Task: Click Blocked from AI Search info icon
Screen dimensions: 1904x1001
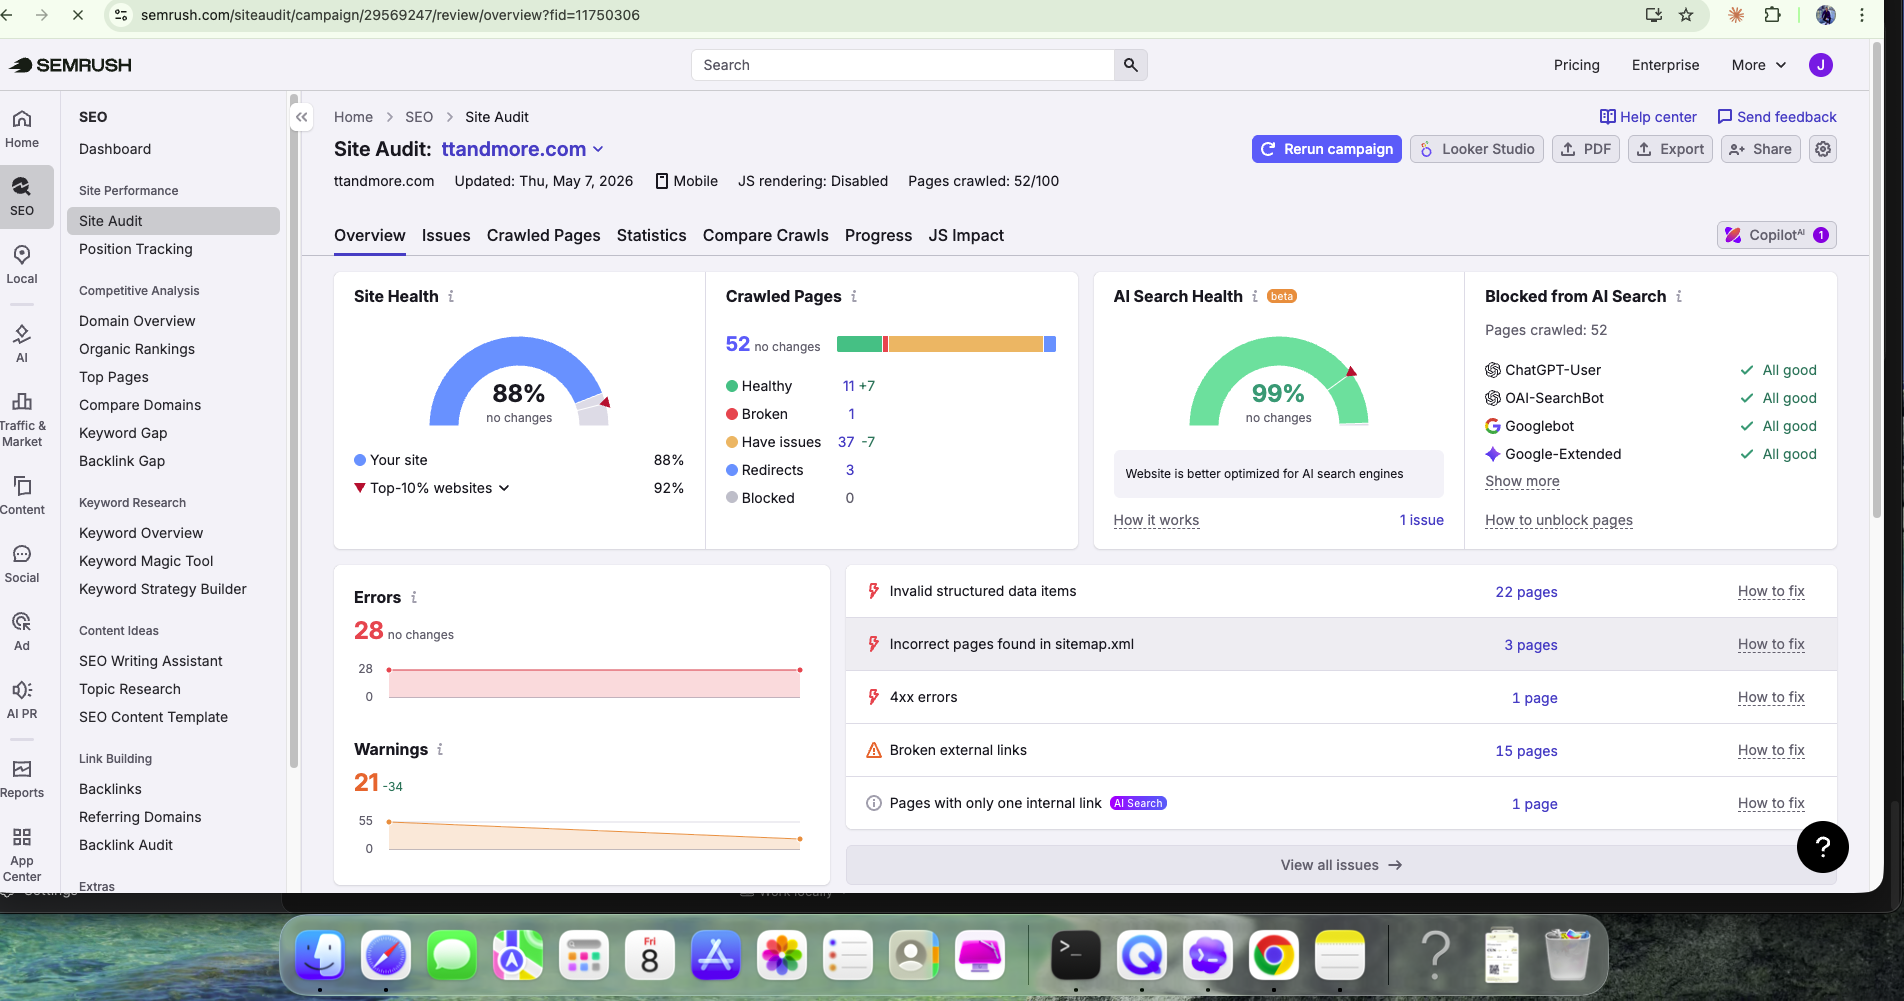Action: 1679,296
